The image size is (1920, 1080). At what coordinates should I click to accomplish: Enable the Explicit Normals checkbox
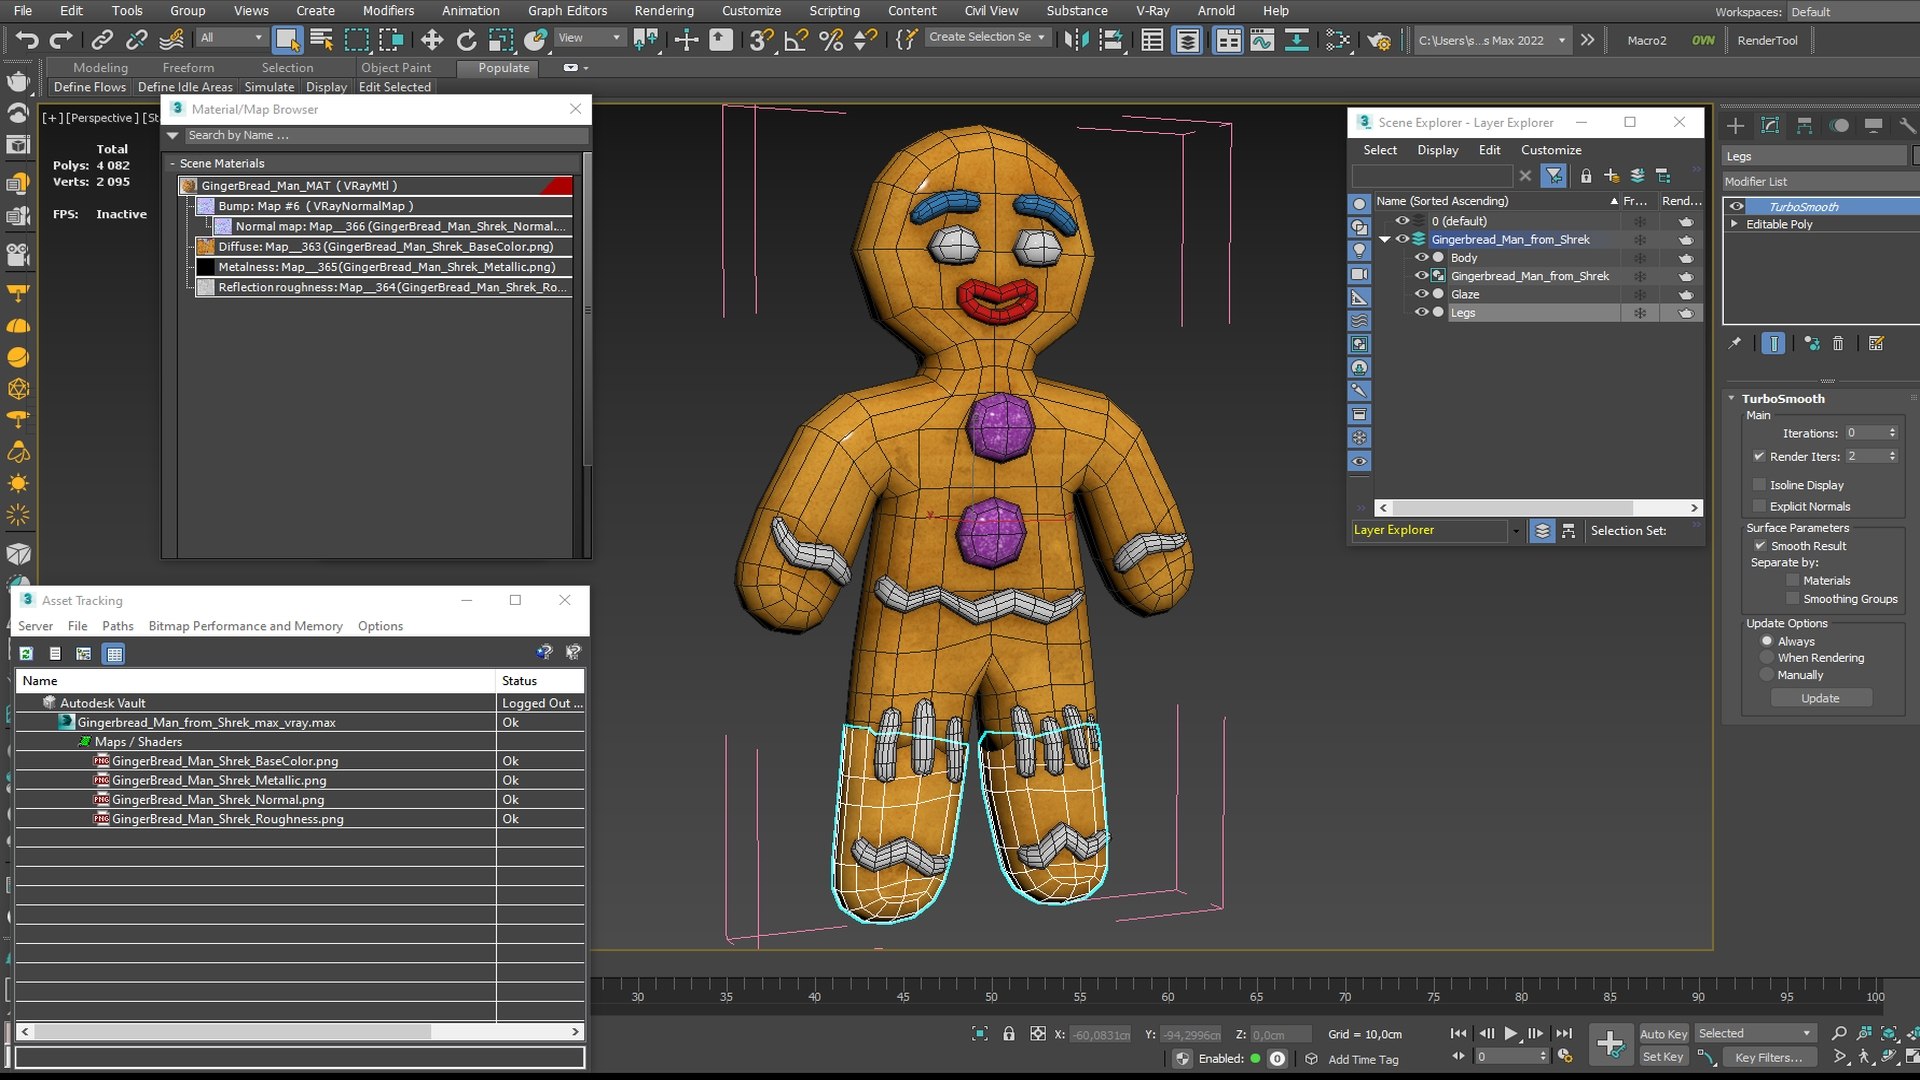coord(1759,506)
